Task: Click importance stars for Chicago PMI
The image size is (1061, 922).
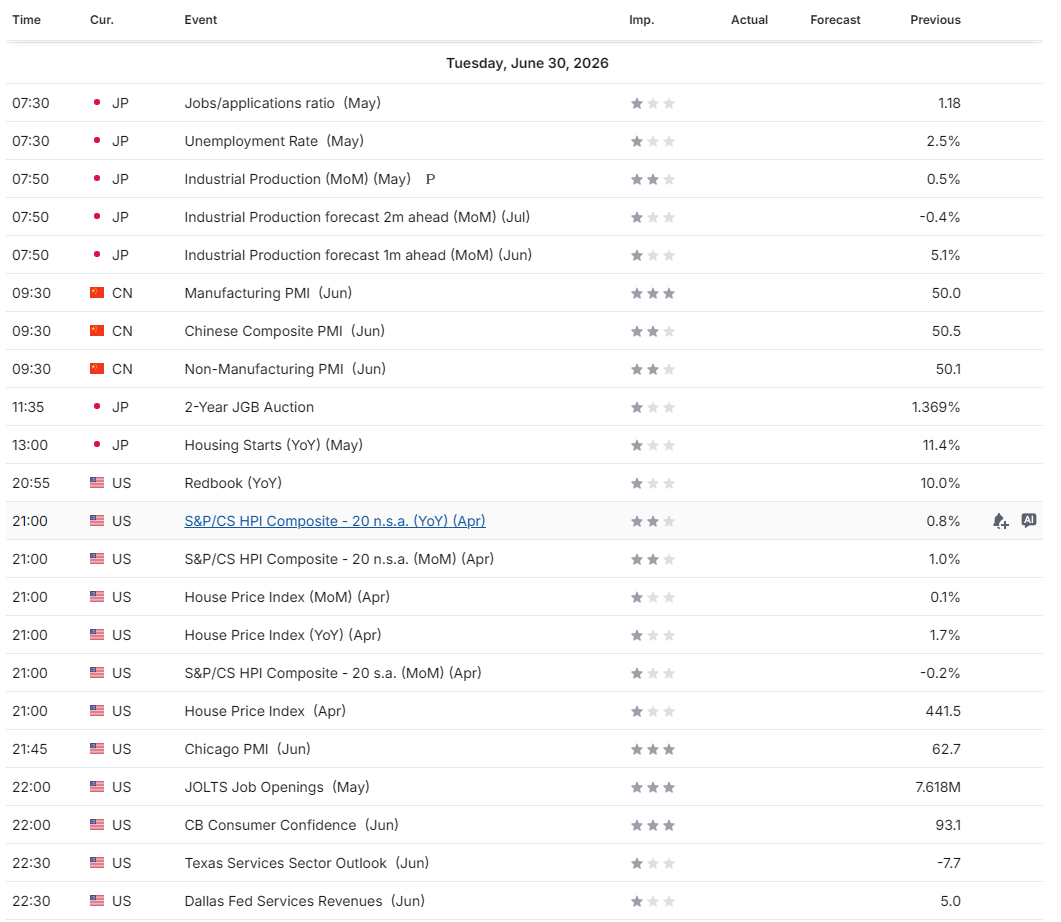Action: (653, 749)
